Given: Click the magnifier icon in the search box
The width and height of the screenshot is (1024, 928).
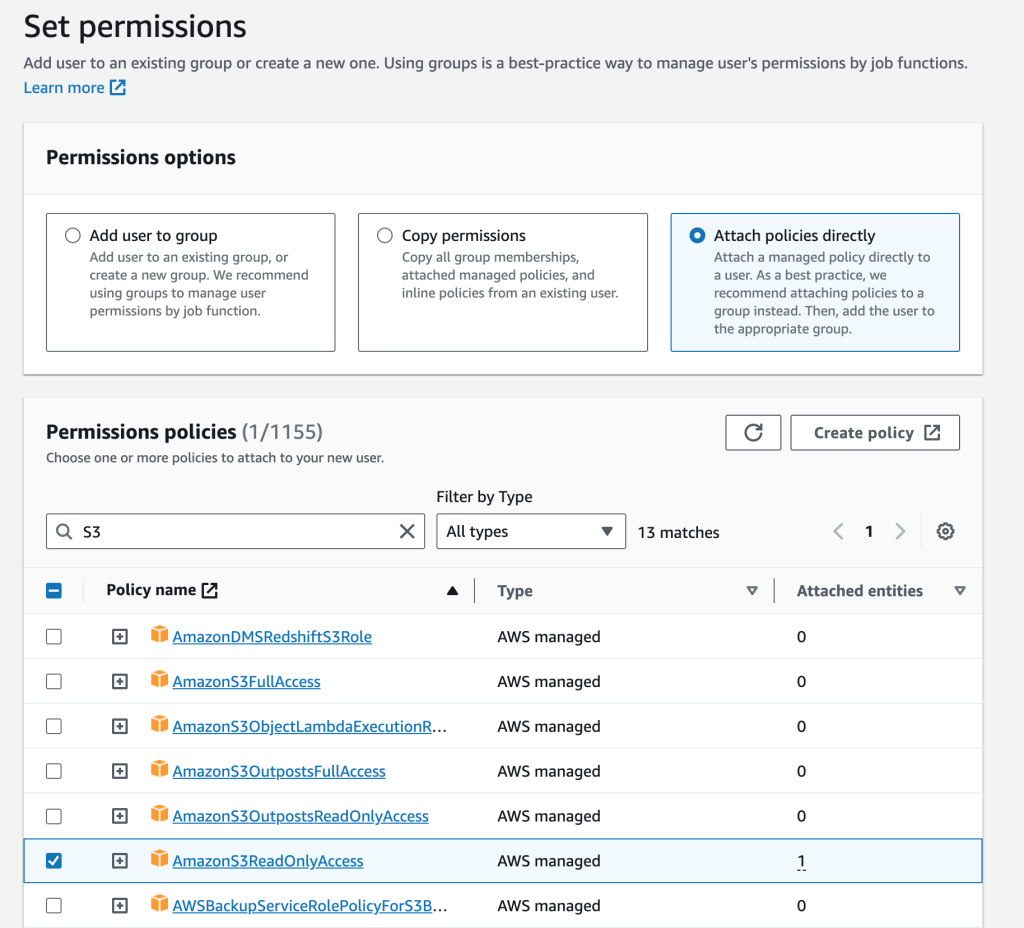Looking at the screenshot, I should [64, 531].
